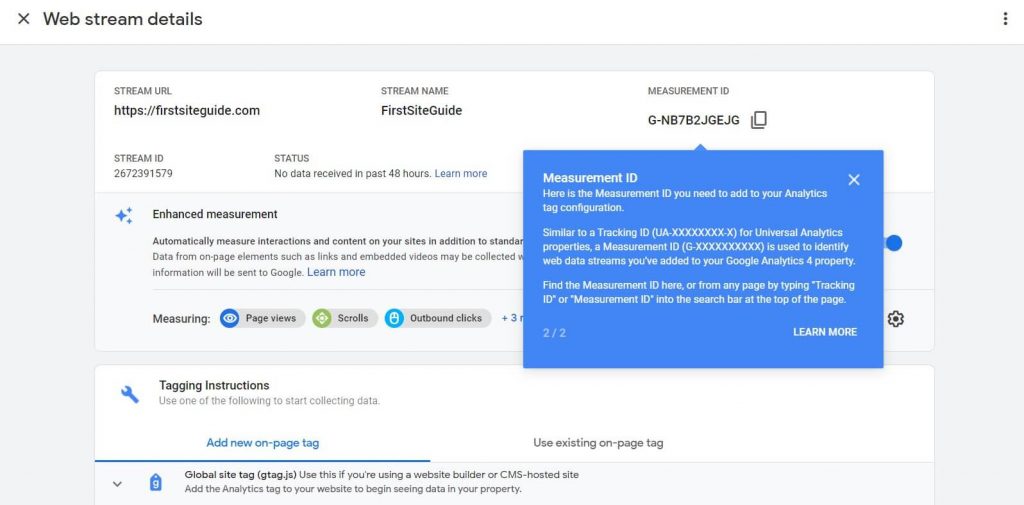Close the Web stream details panel
This screenshot has height=505, width=1024.
pyautogui.click(x=23, y=19)
